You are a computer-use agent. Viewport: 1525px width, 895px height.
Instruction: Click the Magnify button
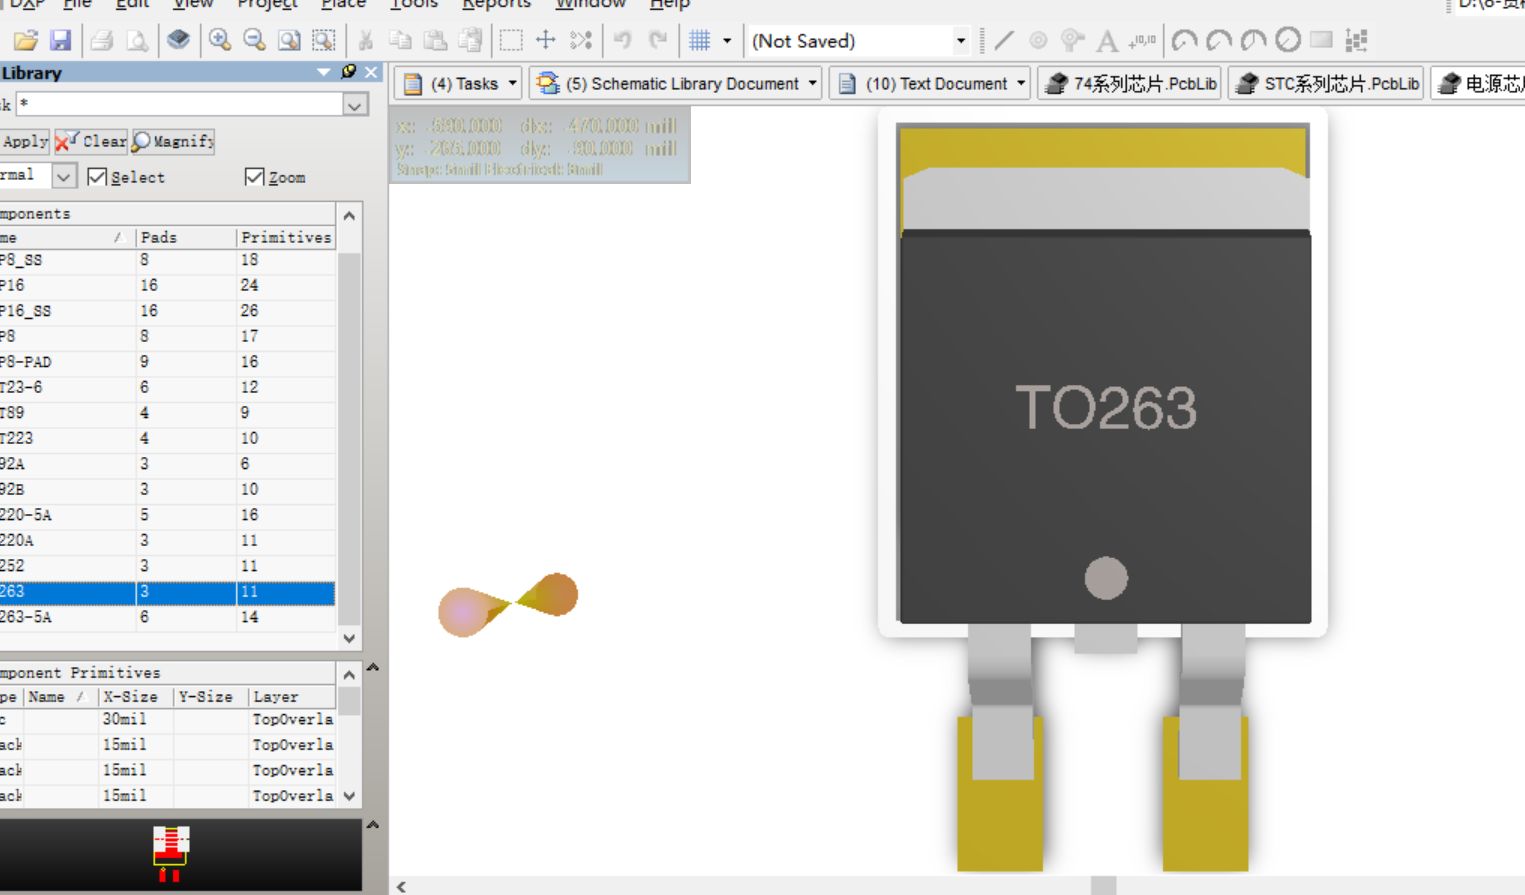click(173, 141)
